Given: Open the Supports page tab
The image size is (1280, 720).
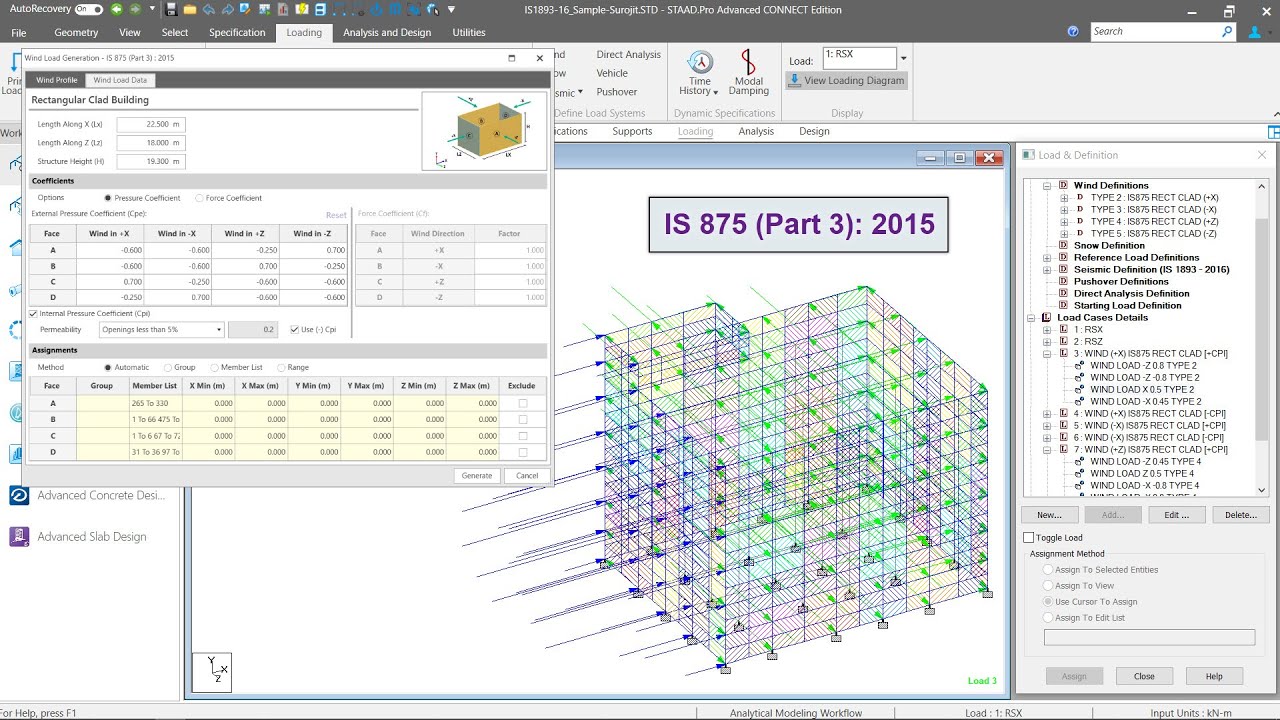Looking at the screenshot, I should pos(632,131).
